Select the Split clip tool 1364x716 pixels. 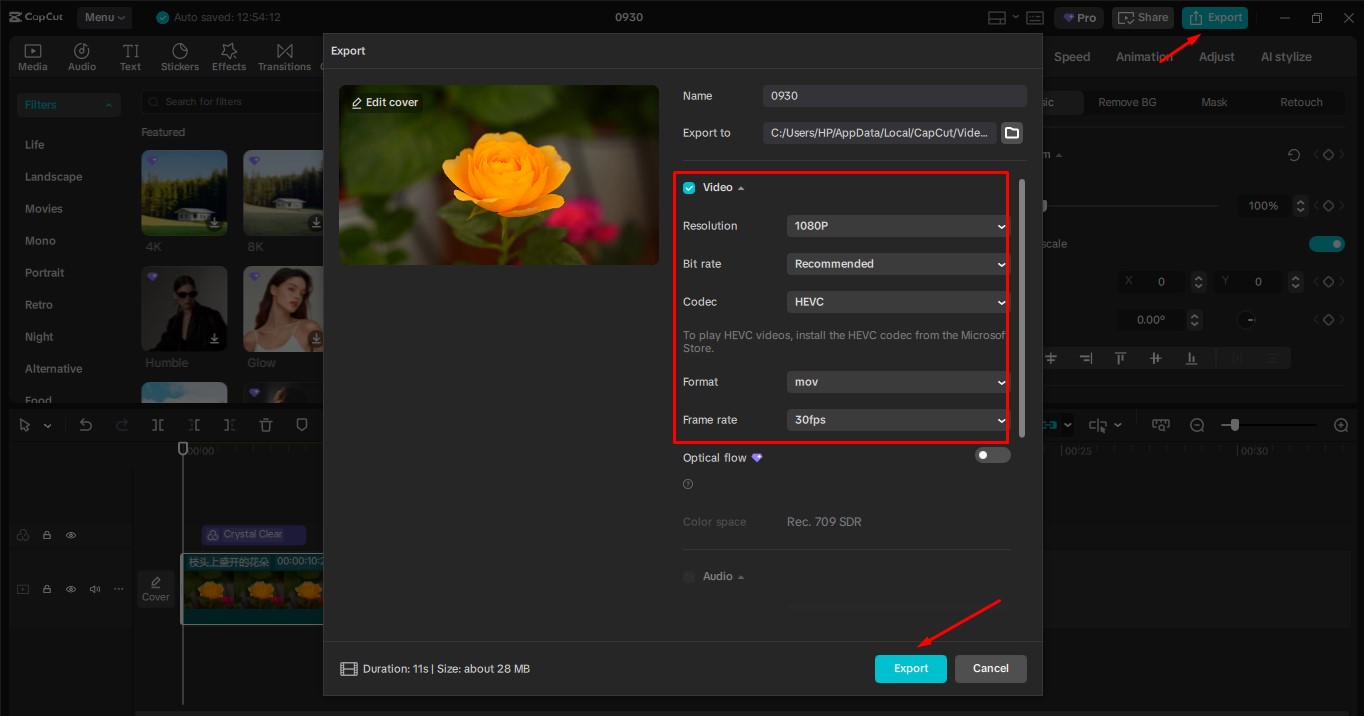[157, 424]
